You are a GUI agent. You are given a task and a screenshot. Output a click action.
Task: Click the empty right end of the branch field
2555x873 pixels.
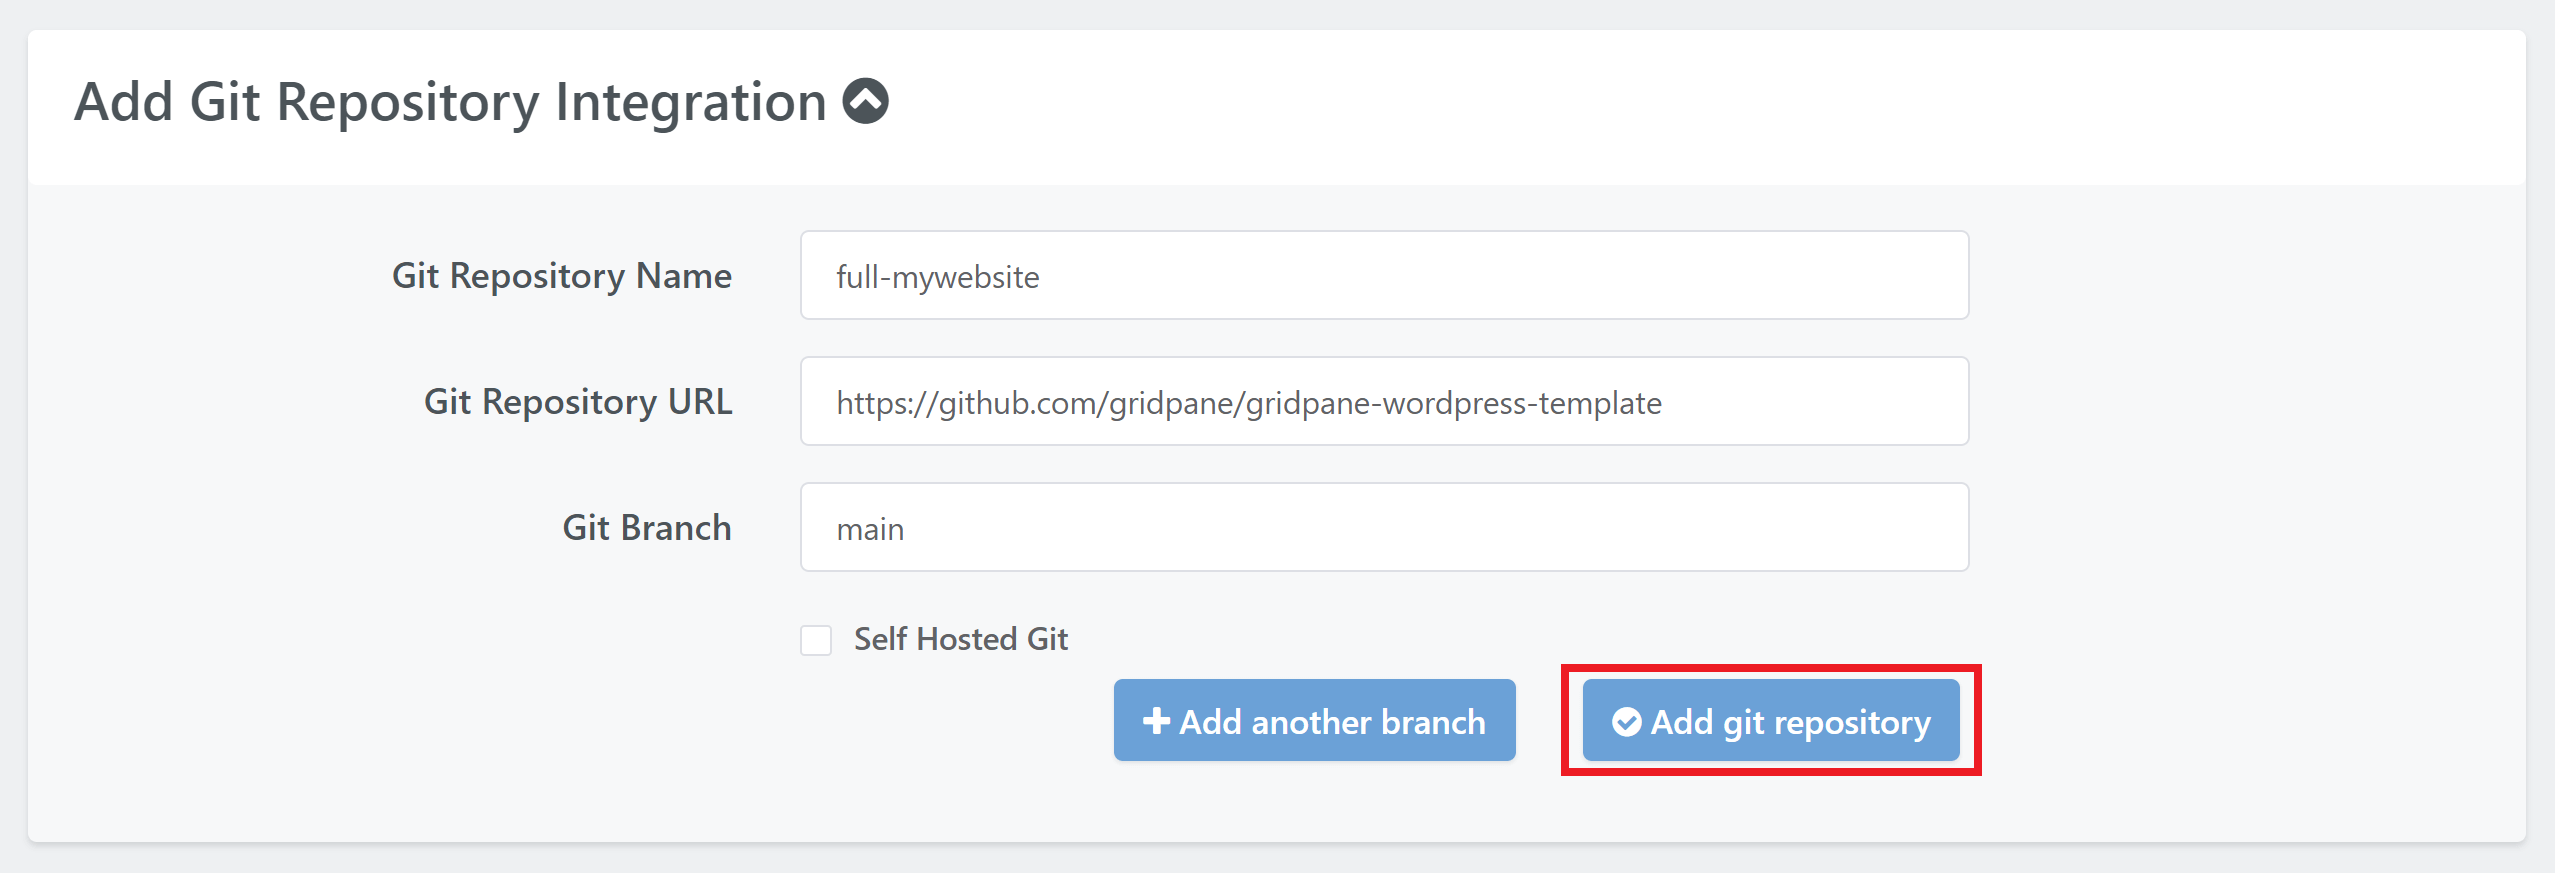(x=1850, y=528)
